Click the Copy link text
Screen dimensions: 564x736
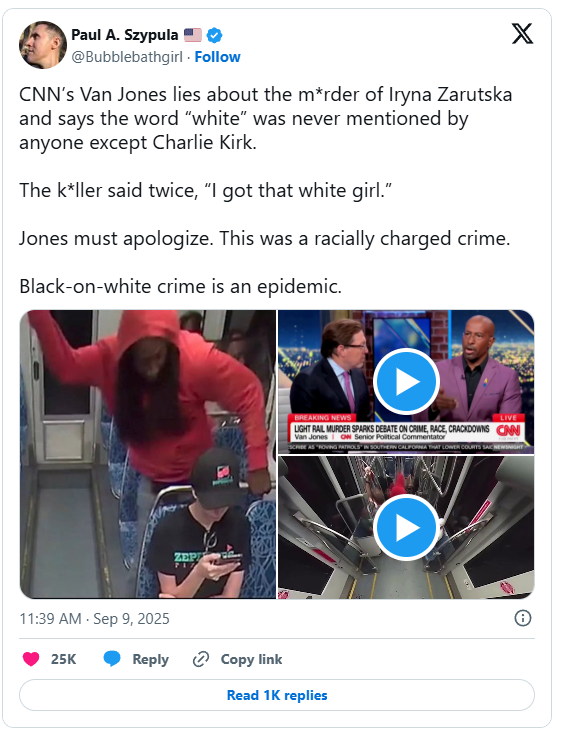tap(252, 659)
